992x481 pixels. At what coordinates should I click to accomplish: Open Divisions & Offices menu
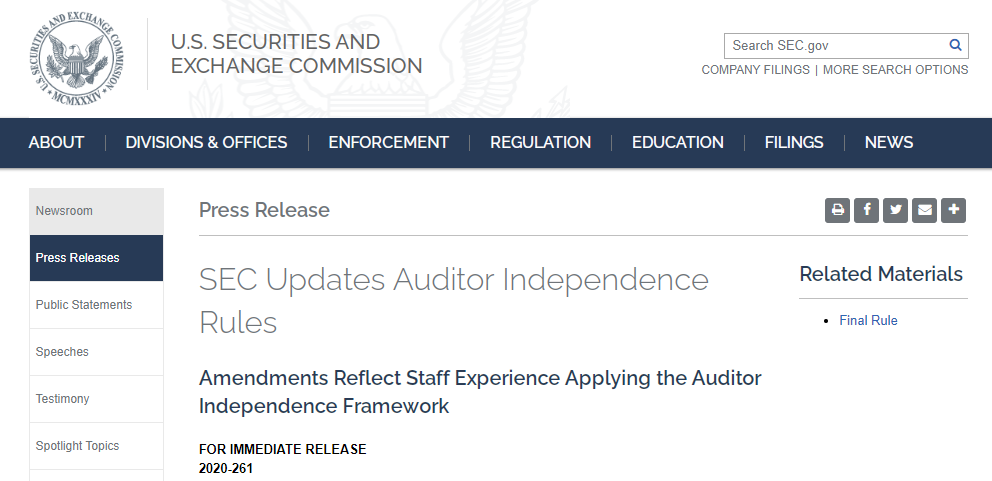click(x=206, y=143)
